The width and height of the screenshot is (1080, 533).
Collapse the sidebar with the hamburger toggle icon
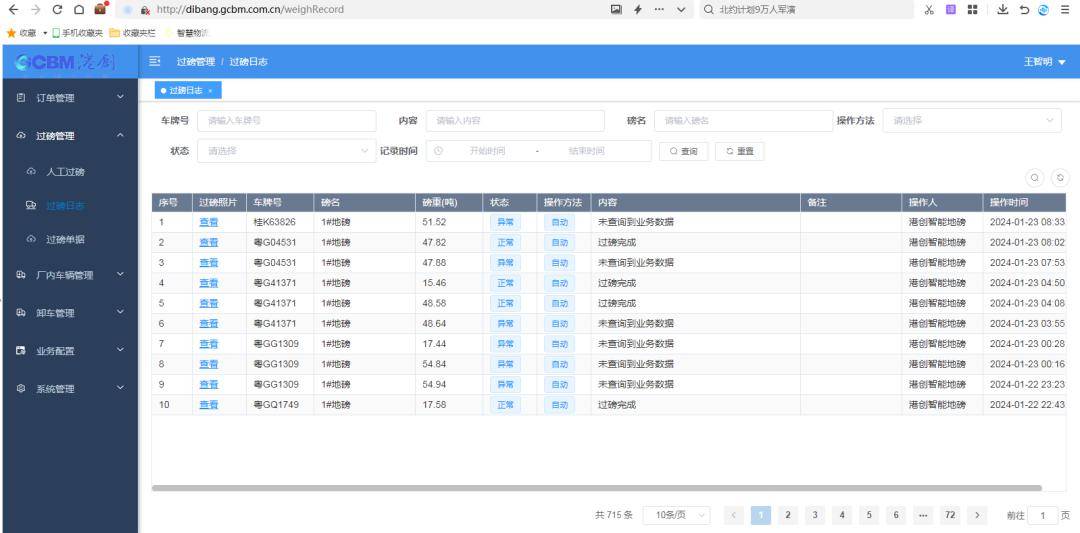click(155, 61)
